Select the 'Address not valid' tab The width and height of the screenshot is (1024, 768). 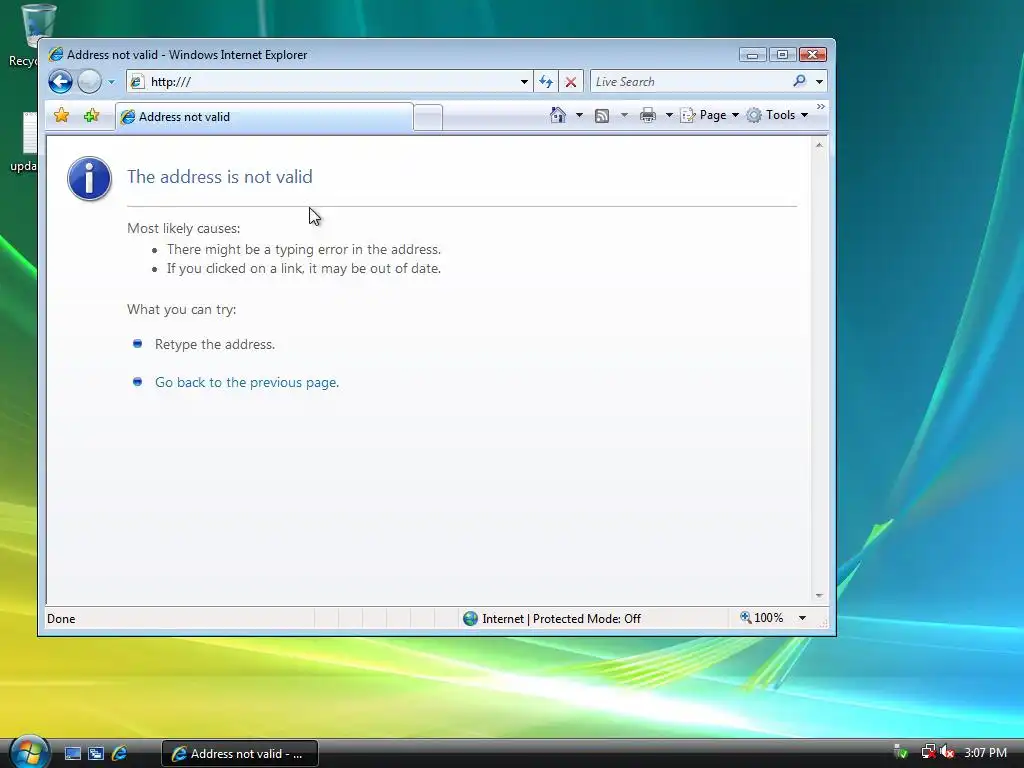[x=264, y=117]
